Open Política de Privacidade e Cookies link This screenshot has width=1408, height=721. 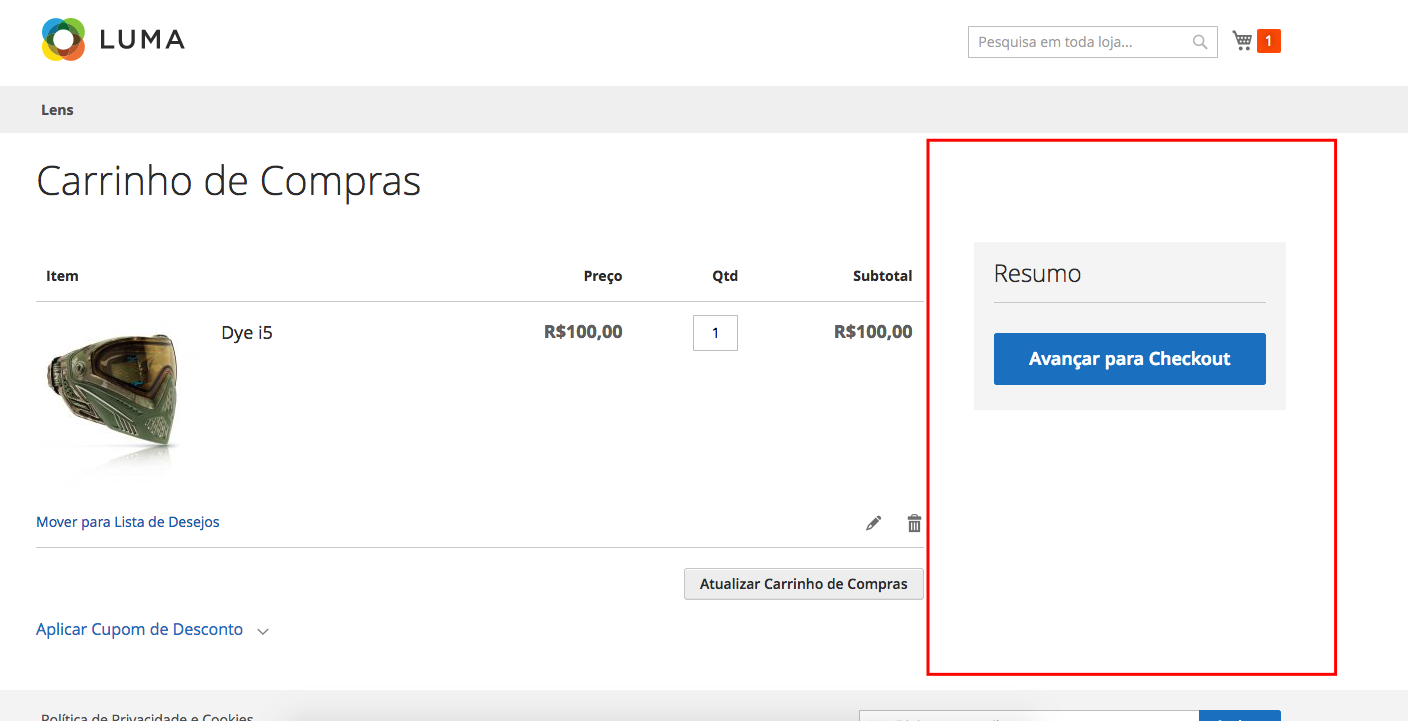coord(147,716)
